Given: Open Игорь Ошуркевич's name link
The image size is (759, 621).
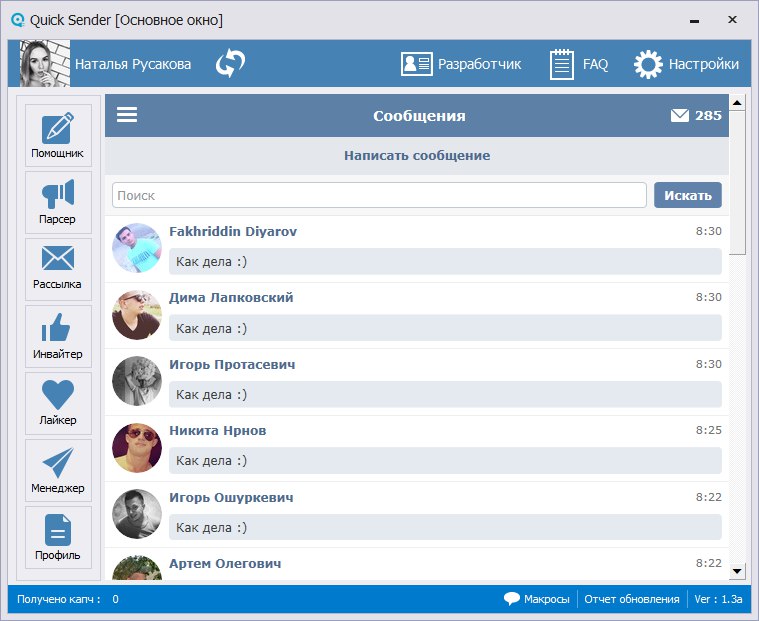Looking at the screenshot, I should pyautogui.click(x=231, y=497).
